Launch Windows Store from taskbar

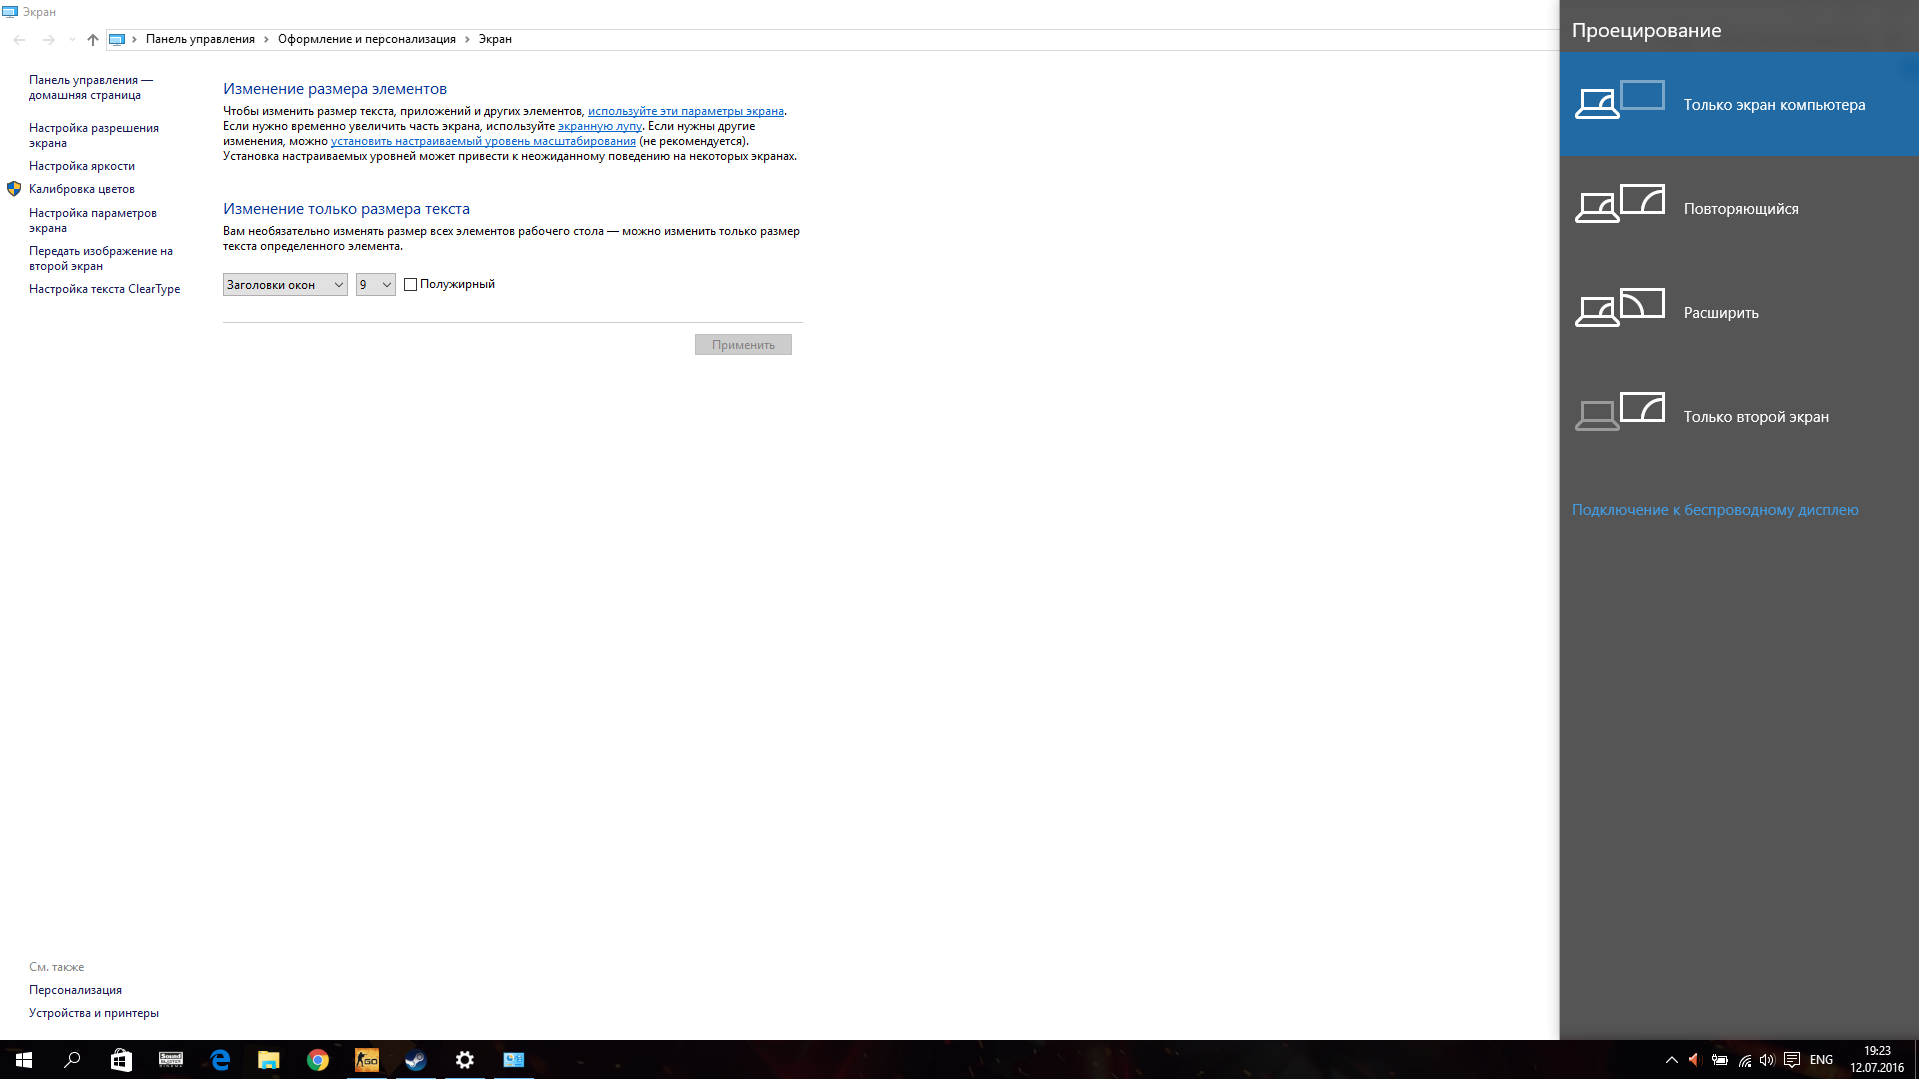tap(121, 1060)
